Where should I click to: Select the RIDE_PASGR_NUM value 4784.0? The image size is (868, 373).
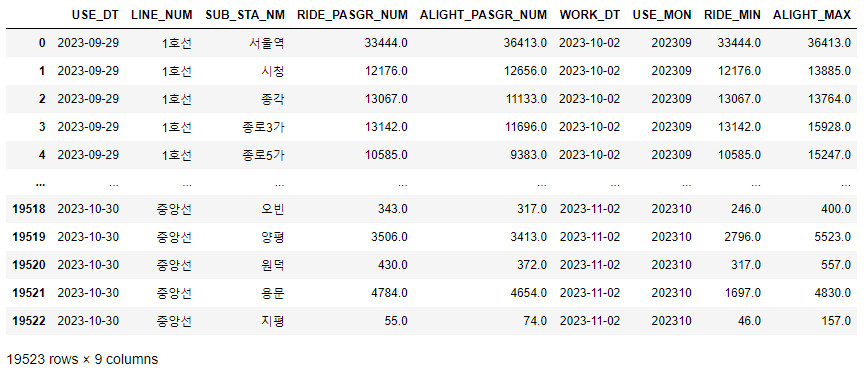(x=390, y=293)
